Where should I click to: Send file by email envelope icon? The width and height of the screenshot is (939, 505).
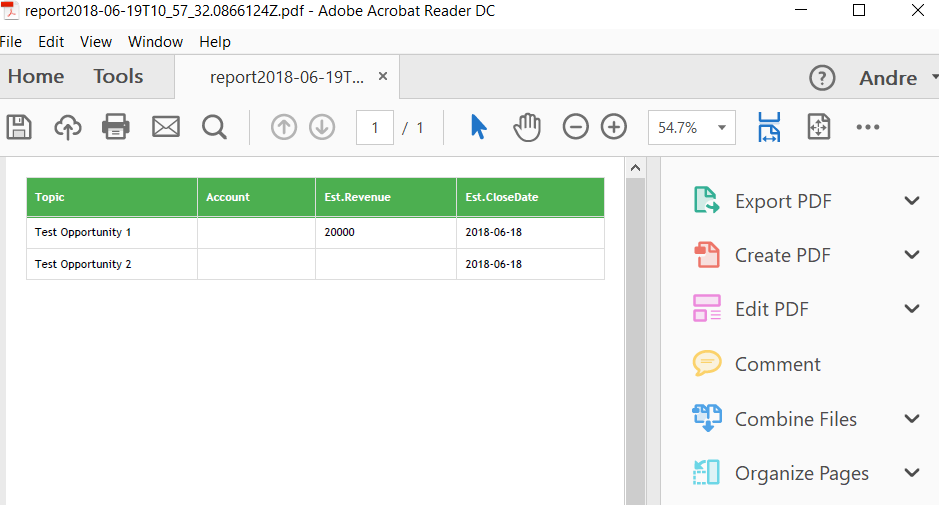(165, 127)
